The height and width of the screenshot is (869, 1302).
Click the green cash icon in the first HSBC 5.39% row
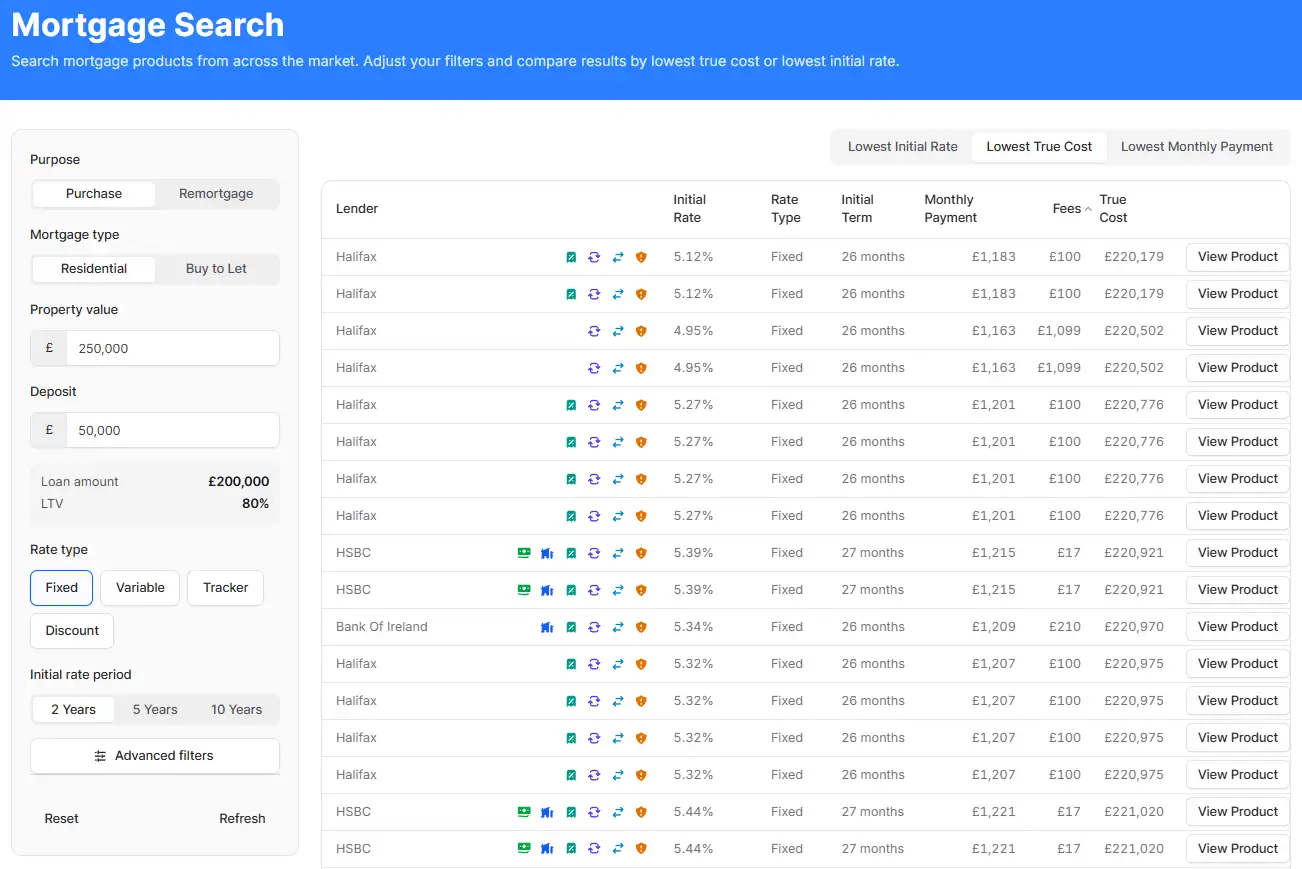point(523,552)
